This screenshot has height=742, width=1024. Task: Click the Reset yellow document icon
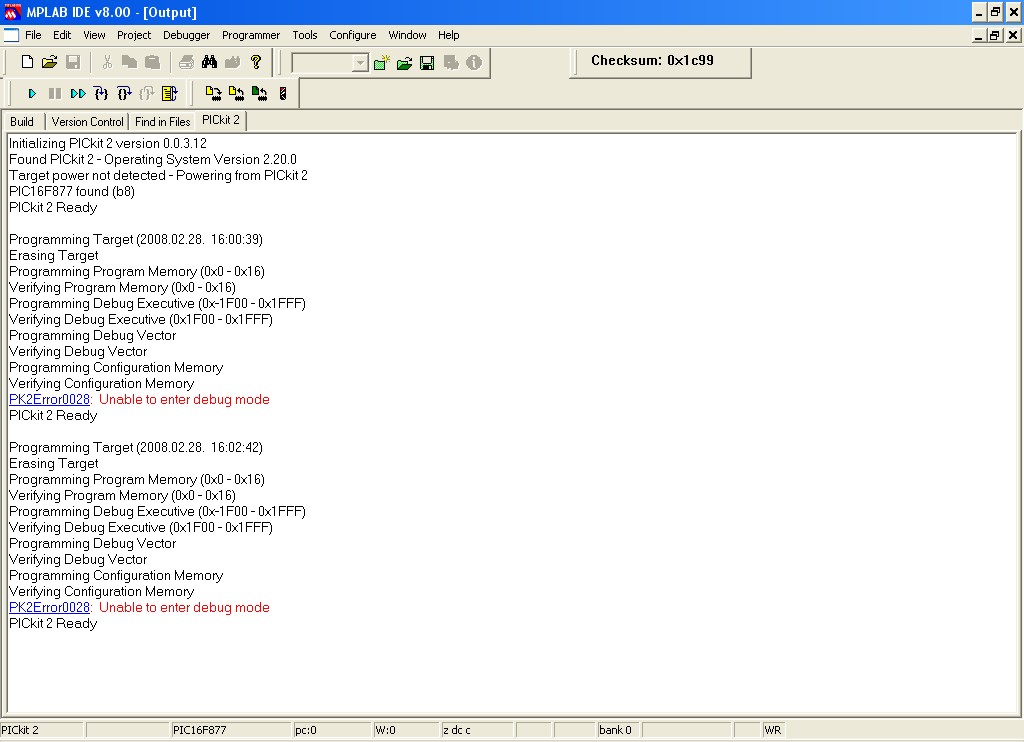coord(170,94)
